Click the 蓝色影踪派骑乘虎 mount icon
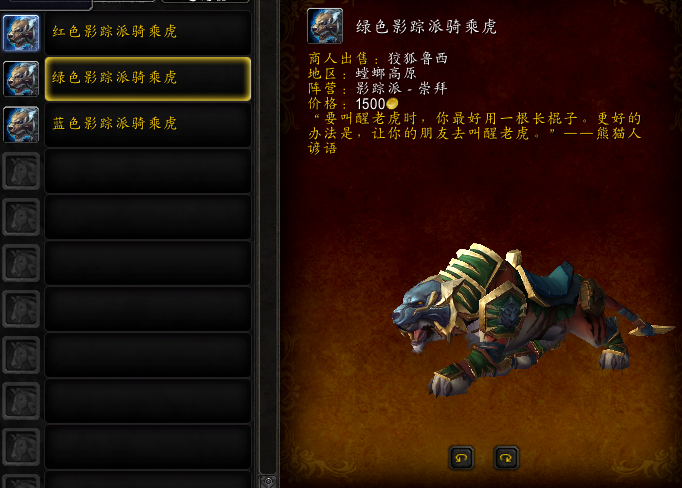This screenshot has height=488, width=682. 21,125
